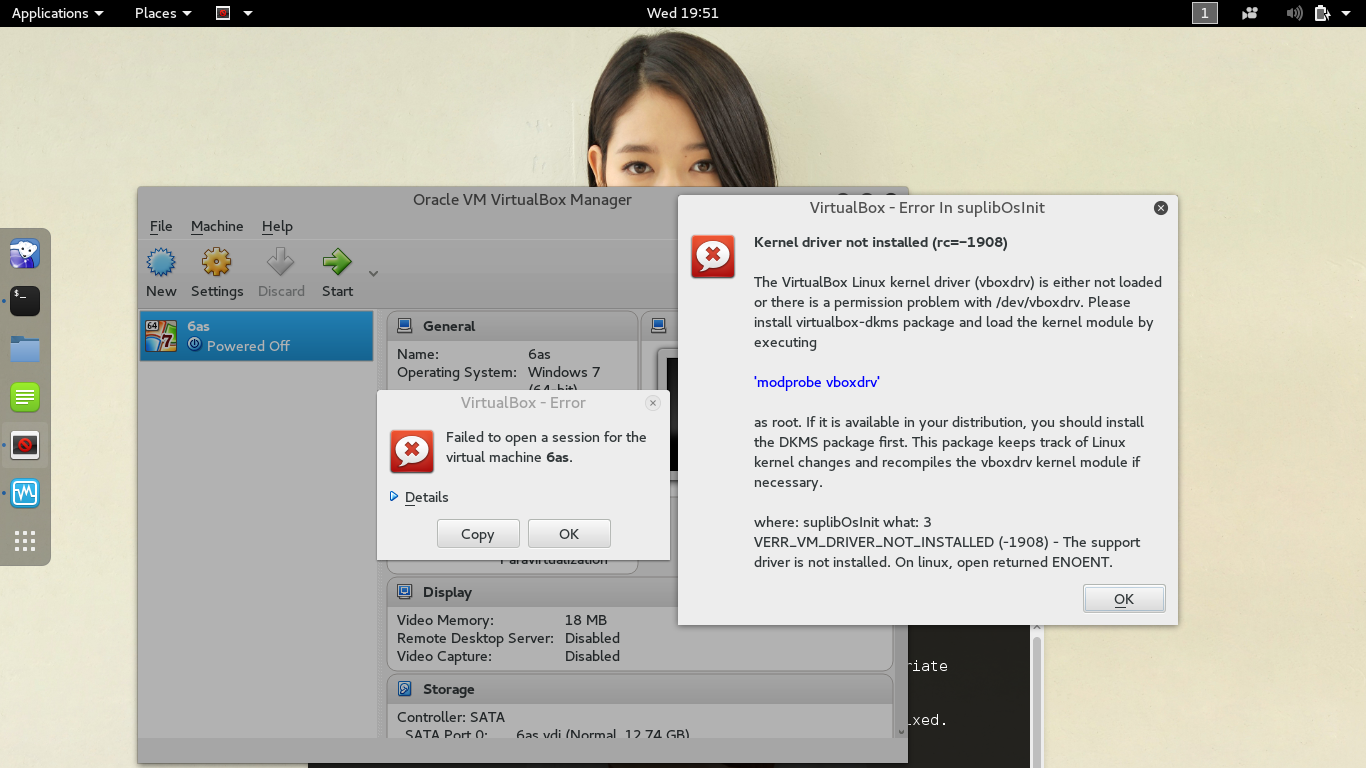Click the screen recorder camera icon in top bar

[1250, 13]
